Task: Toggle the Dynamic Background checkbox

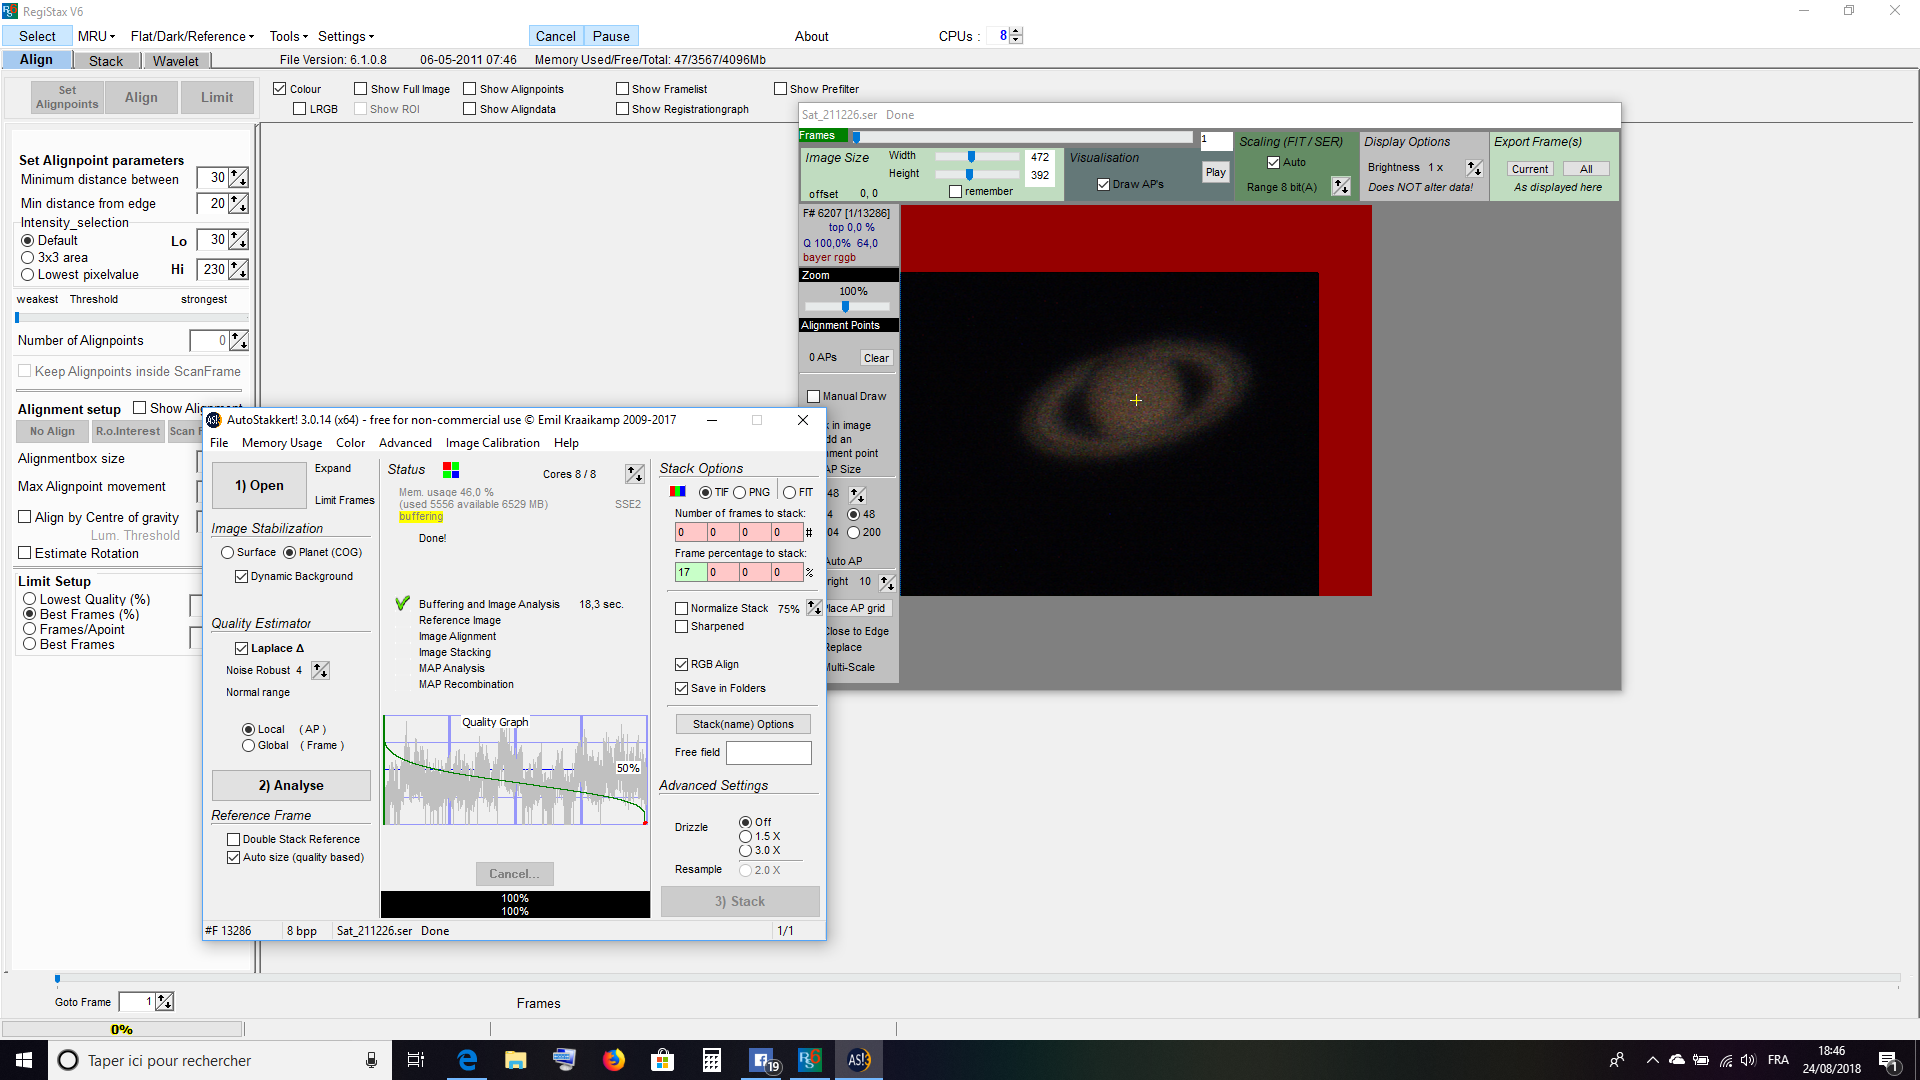Action: pyautogui.click(x=241, y=577)
